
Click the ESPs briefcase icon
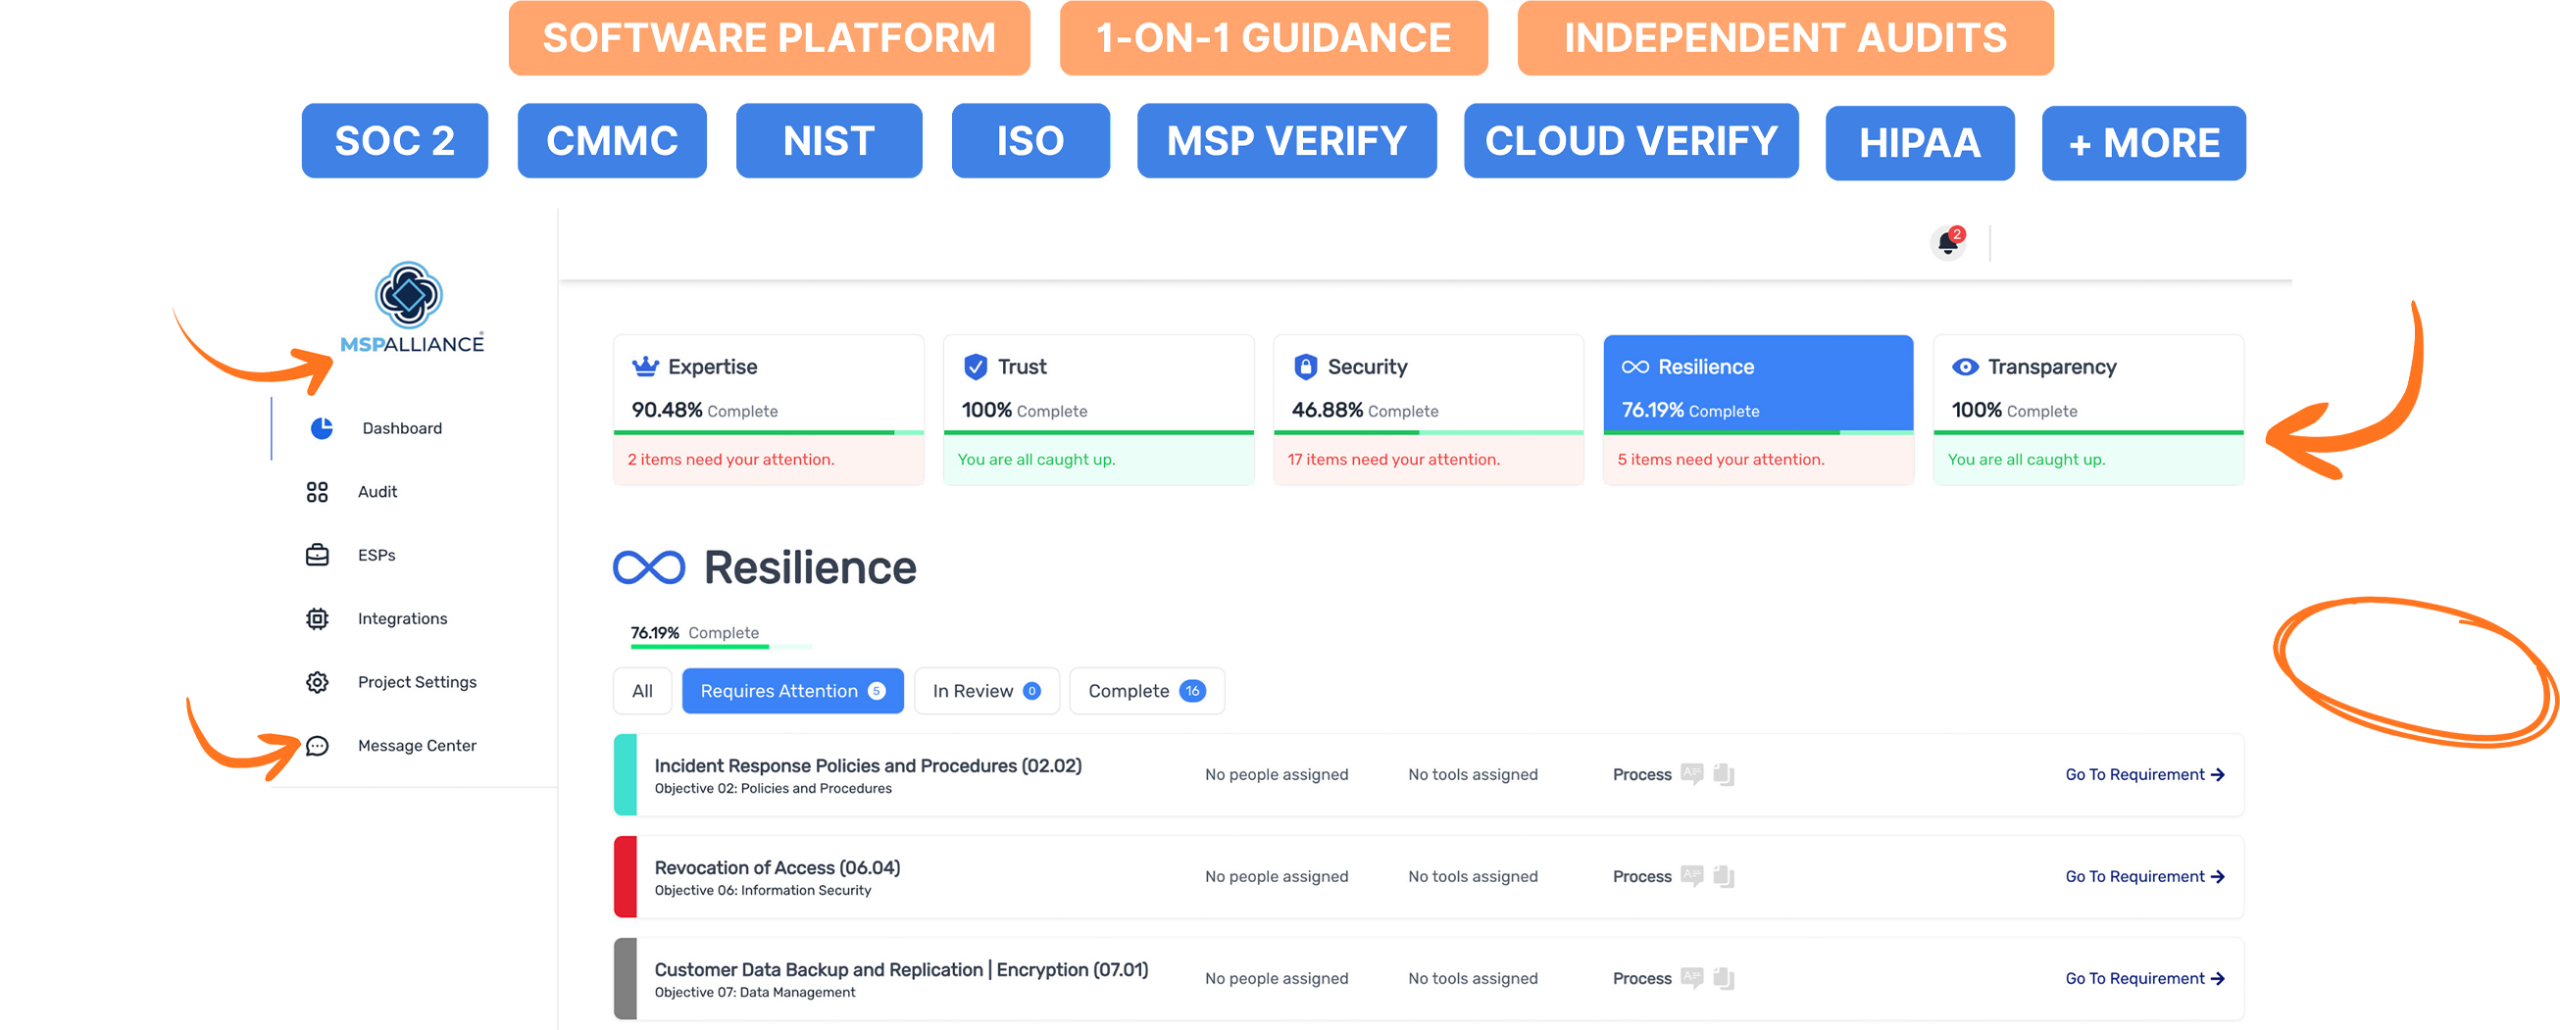[317, 555]
